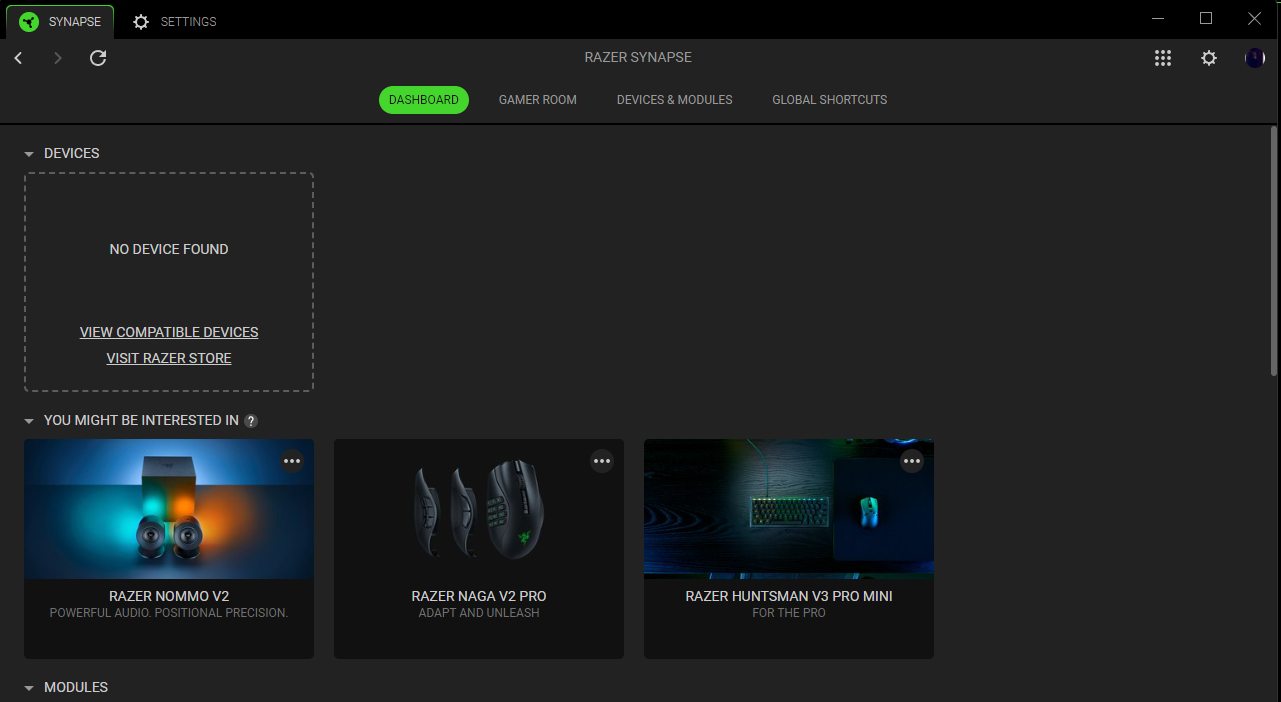Click the gear icon on the Settings tab
1281x702 pixels.
(x=141, y=21)
